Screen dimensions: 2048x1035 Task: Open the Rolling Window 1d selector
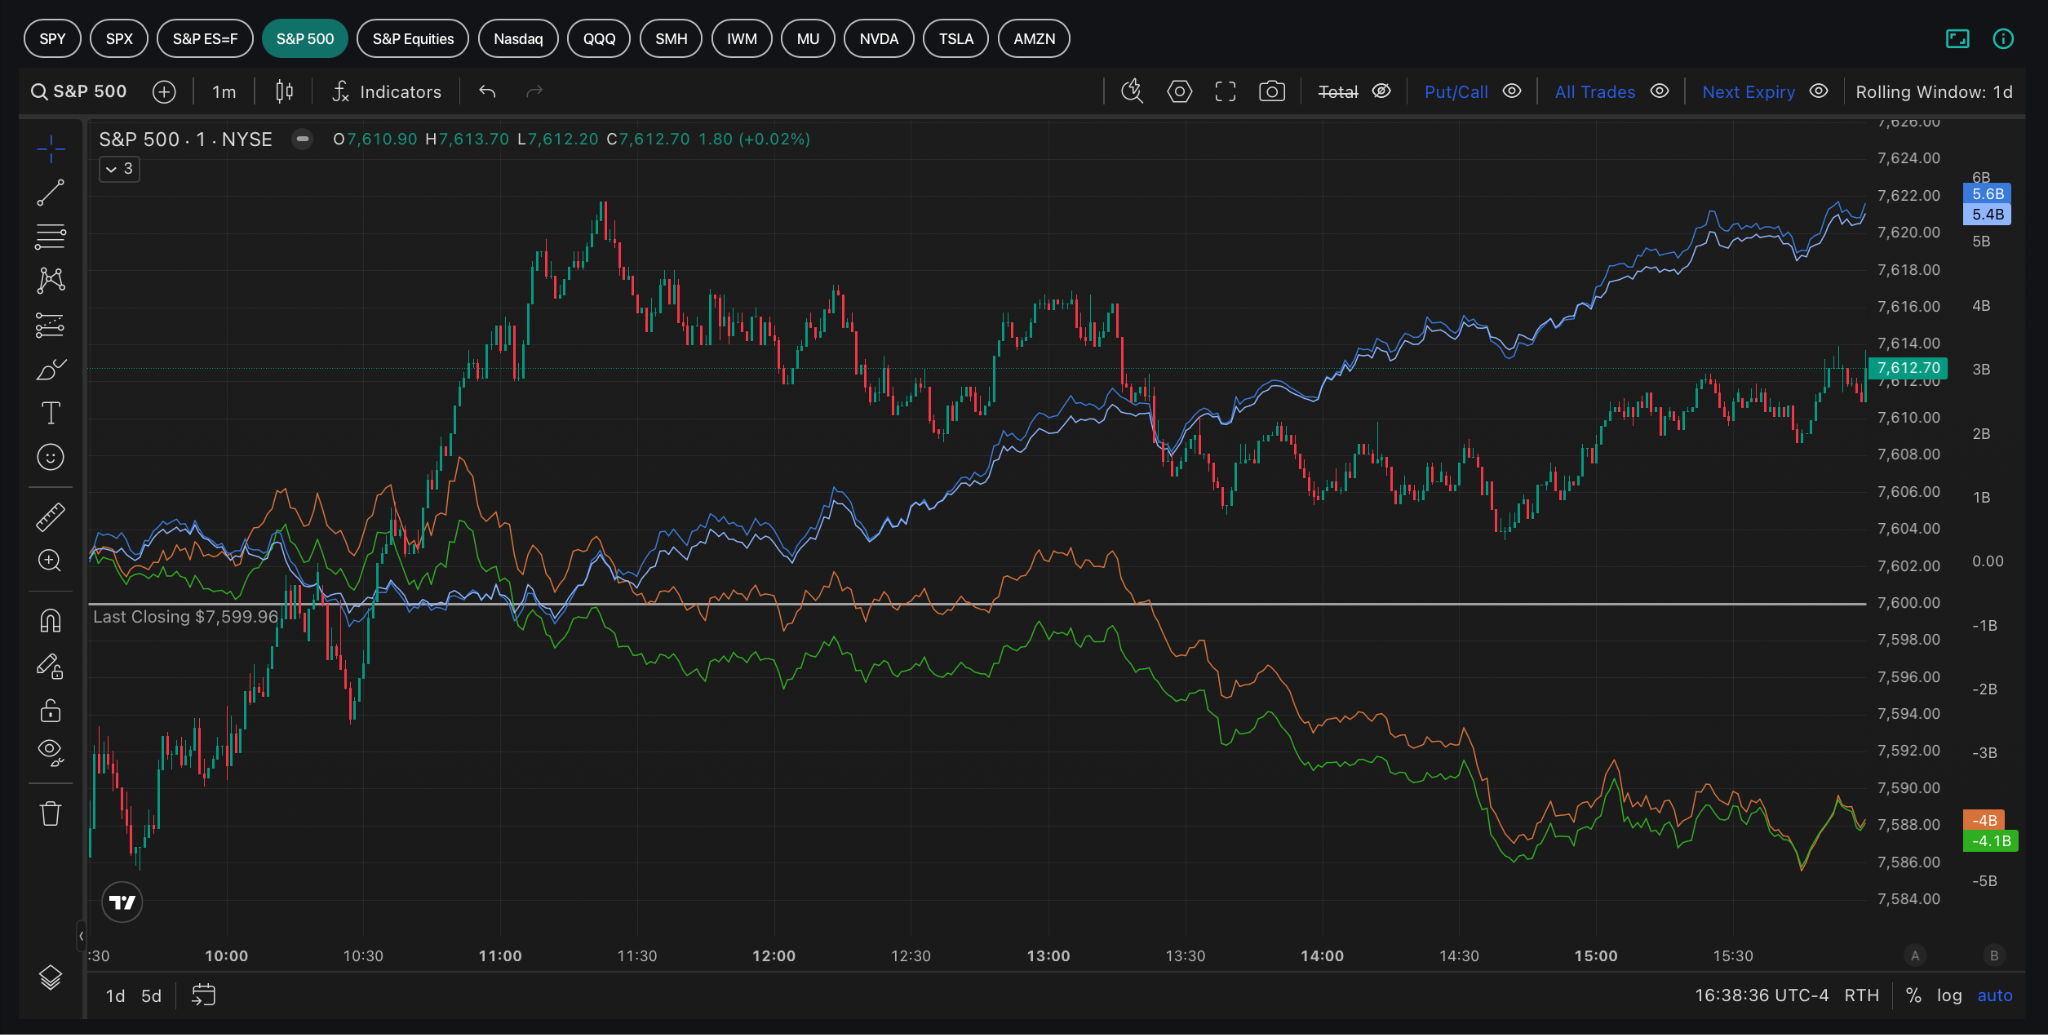1934,92
